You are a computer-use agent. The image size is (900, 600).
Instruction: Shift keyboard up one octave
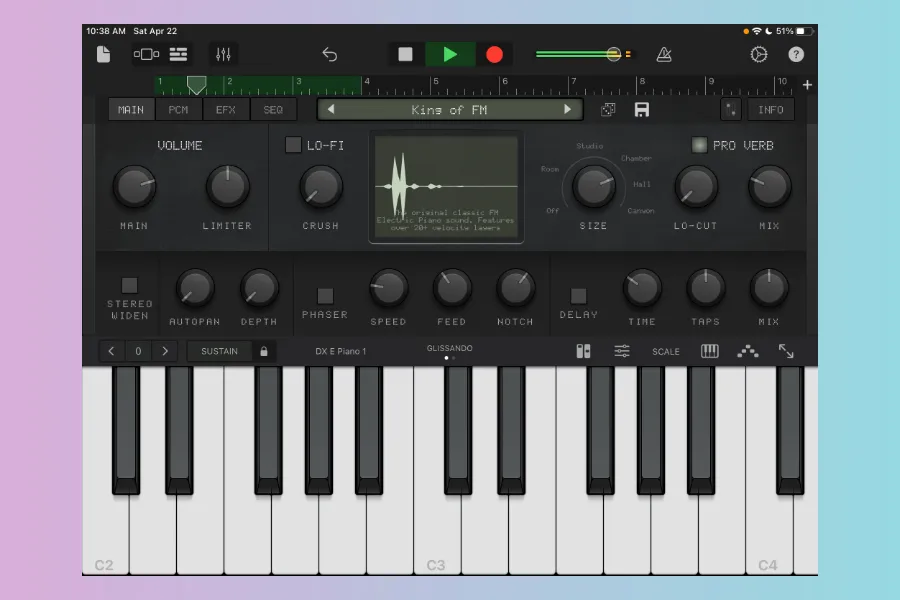165,351
